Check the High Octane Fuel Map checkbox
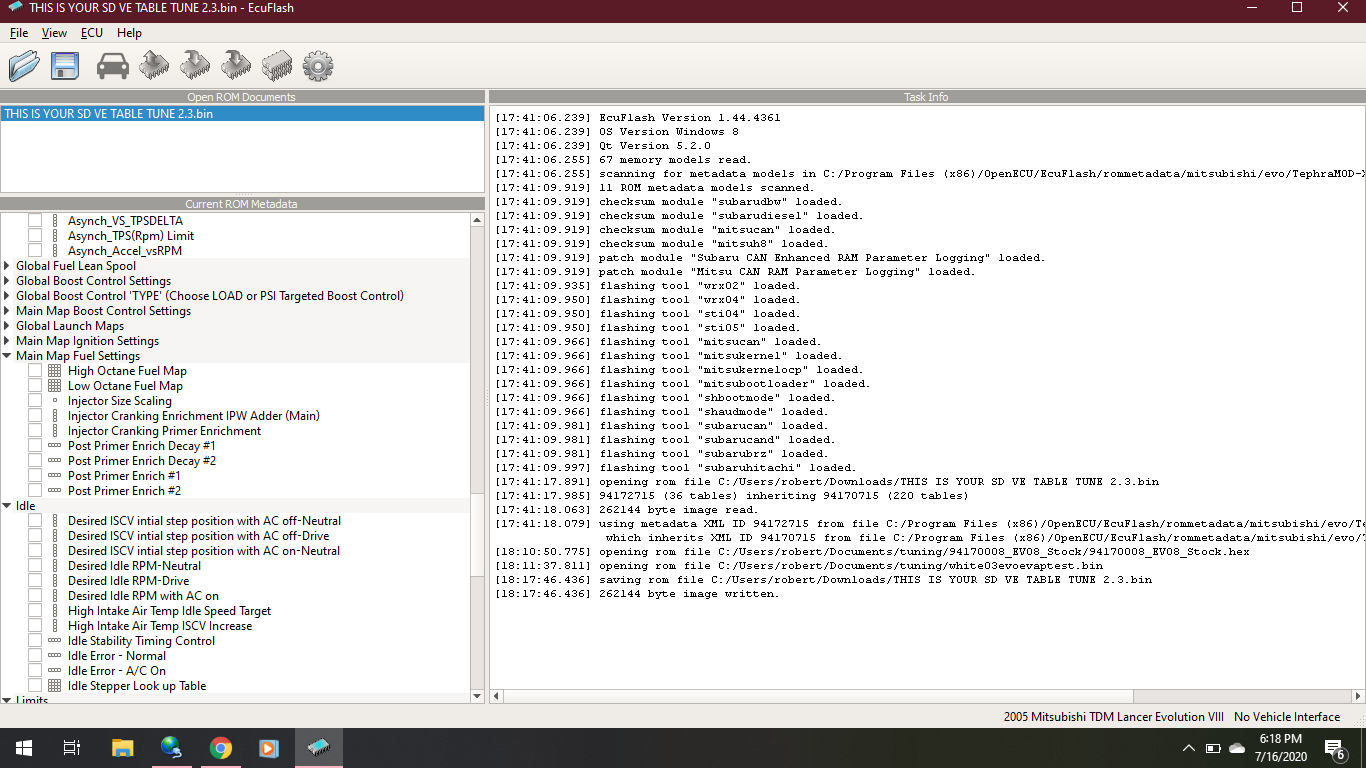The width and height of the screenshot is (1366, 768). point(35,371)
